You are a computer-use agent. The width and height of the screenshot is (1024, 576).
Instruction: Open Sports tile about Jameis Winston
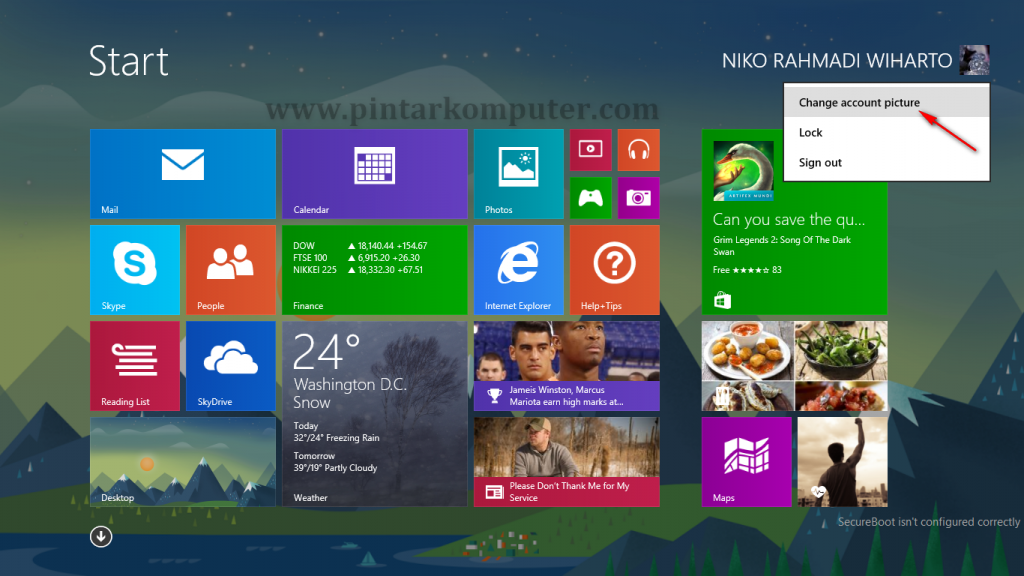pos(567,366)
